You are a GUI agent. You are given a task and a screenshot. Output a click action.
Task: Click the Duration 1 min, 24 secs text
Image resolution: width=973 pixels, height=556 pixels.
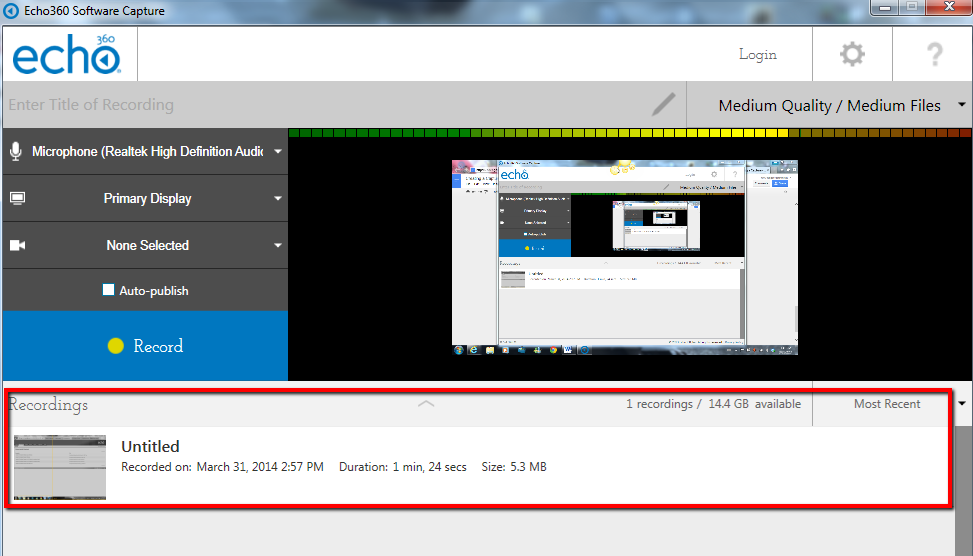(x=403, y=467)
